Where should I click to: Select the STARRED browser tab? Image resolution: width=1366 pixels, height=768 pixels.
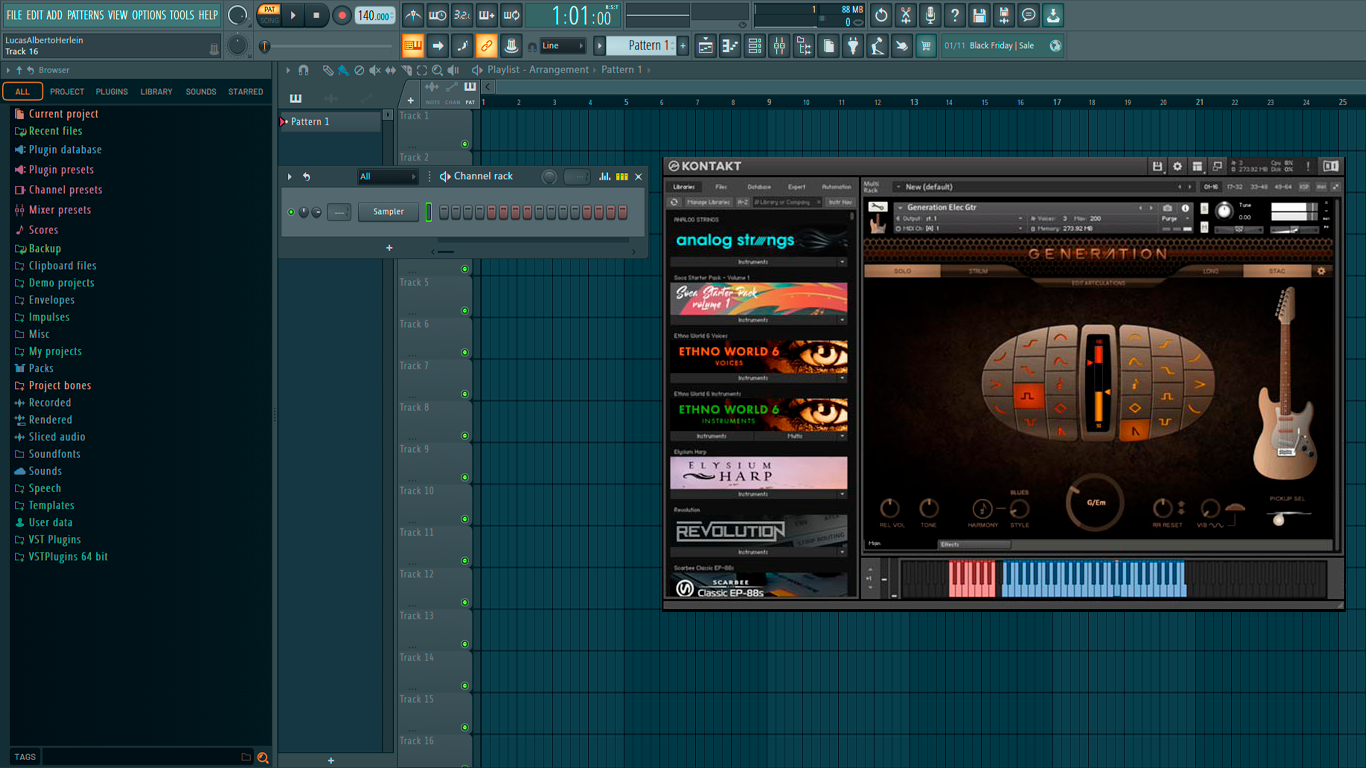[x=245, y=92]
